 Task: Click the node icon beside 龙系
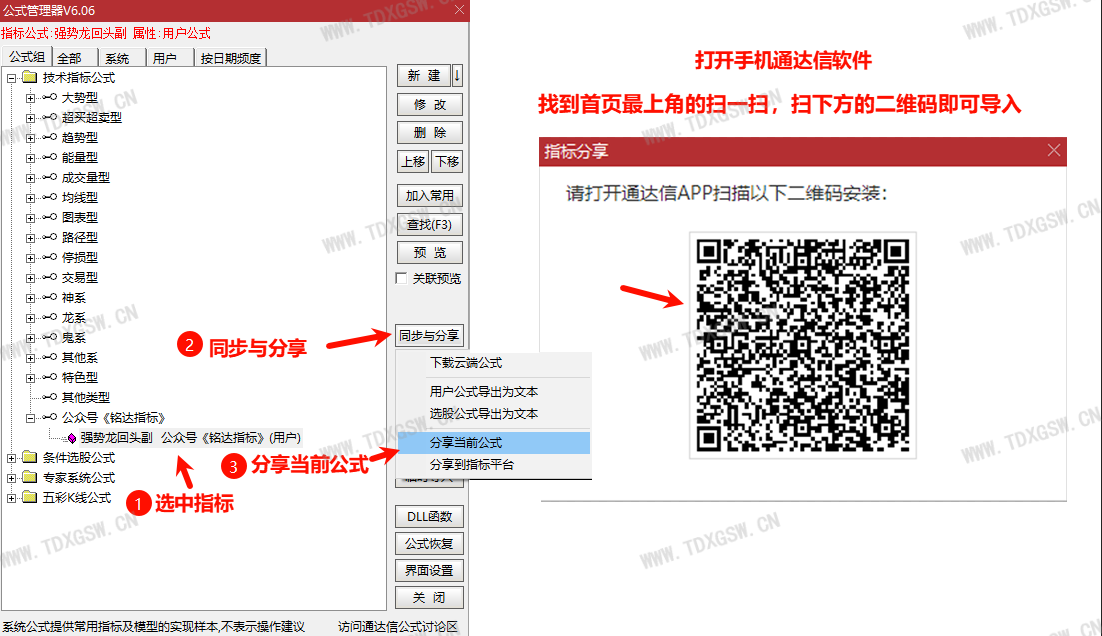click(49, 317)
